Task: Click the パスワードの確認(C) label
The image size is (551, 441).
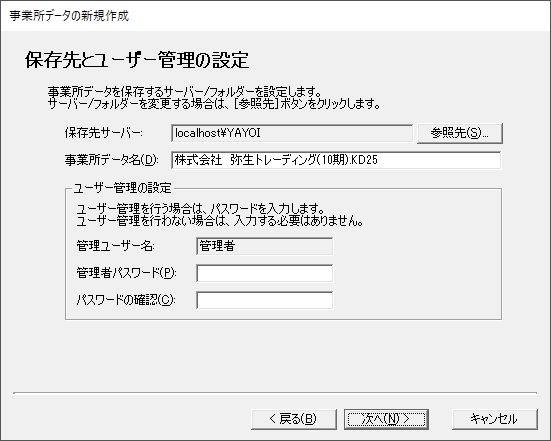Action: 126,300
